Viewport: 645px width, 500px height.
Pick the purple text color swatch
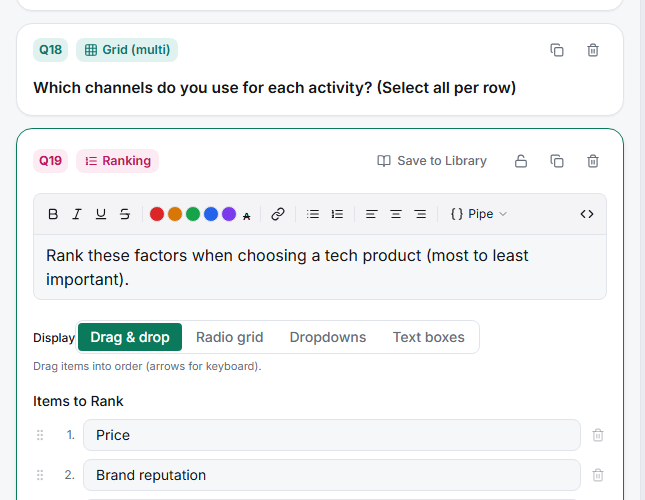(x=229, y=214)
